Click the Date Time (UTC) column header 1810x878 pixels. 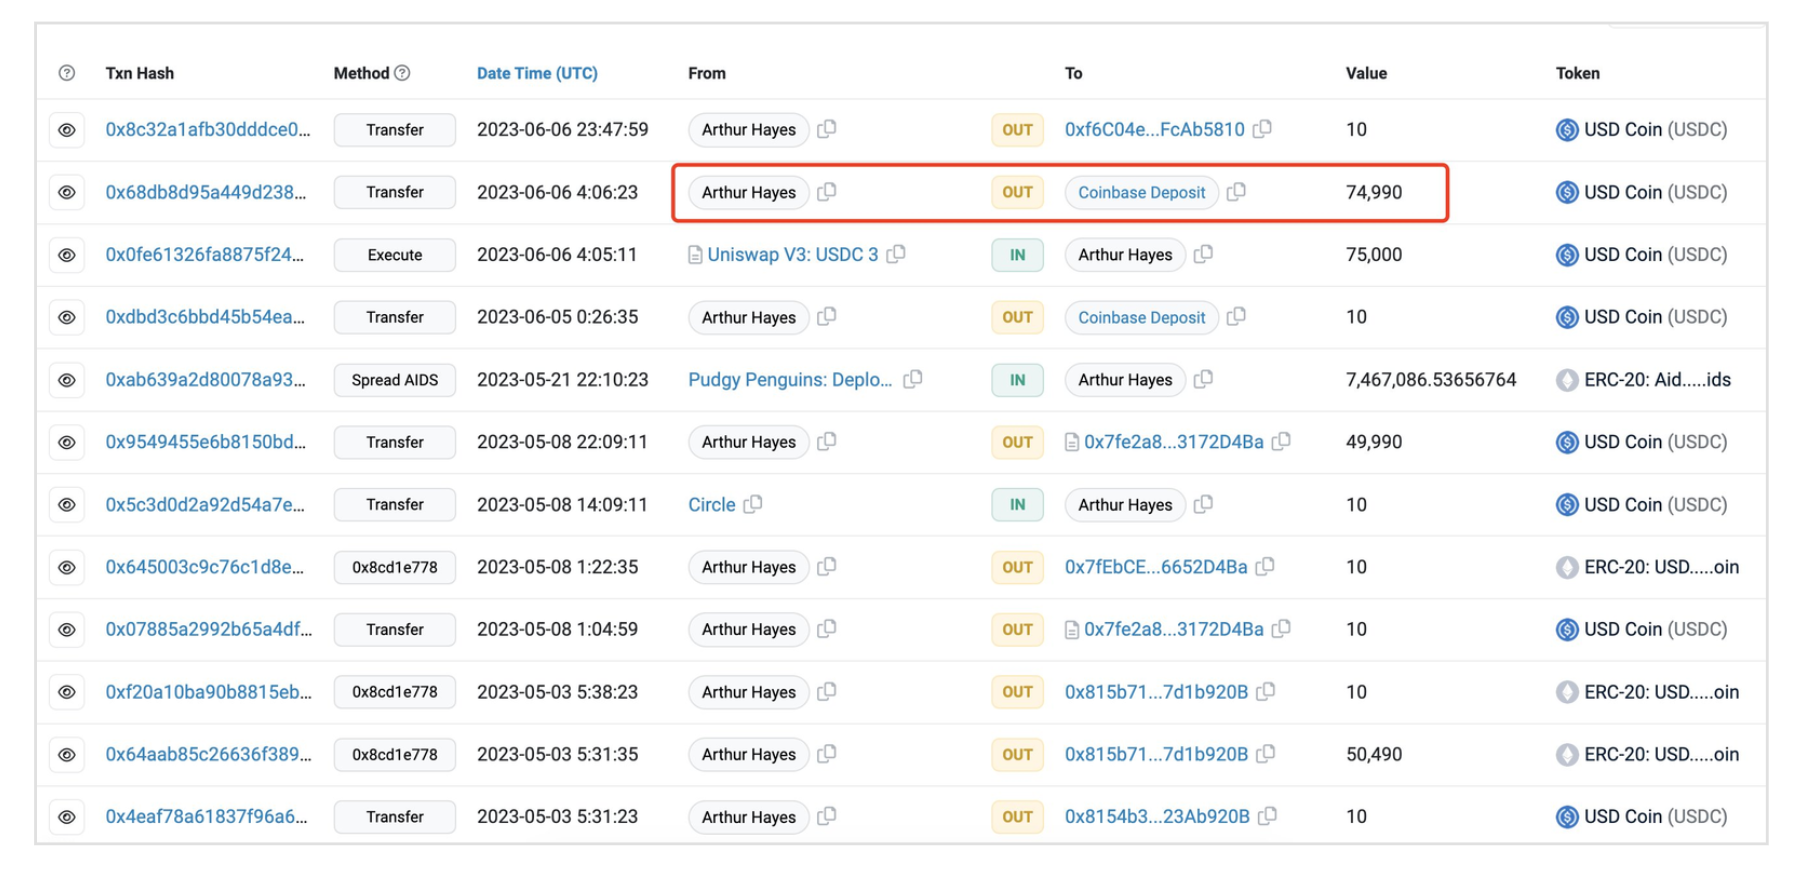click(x=537, y=73)
